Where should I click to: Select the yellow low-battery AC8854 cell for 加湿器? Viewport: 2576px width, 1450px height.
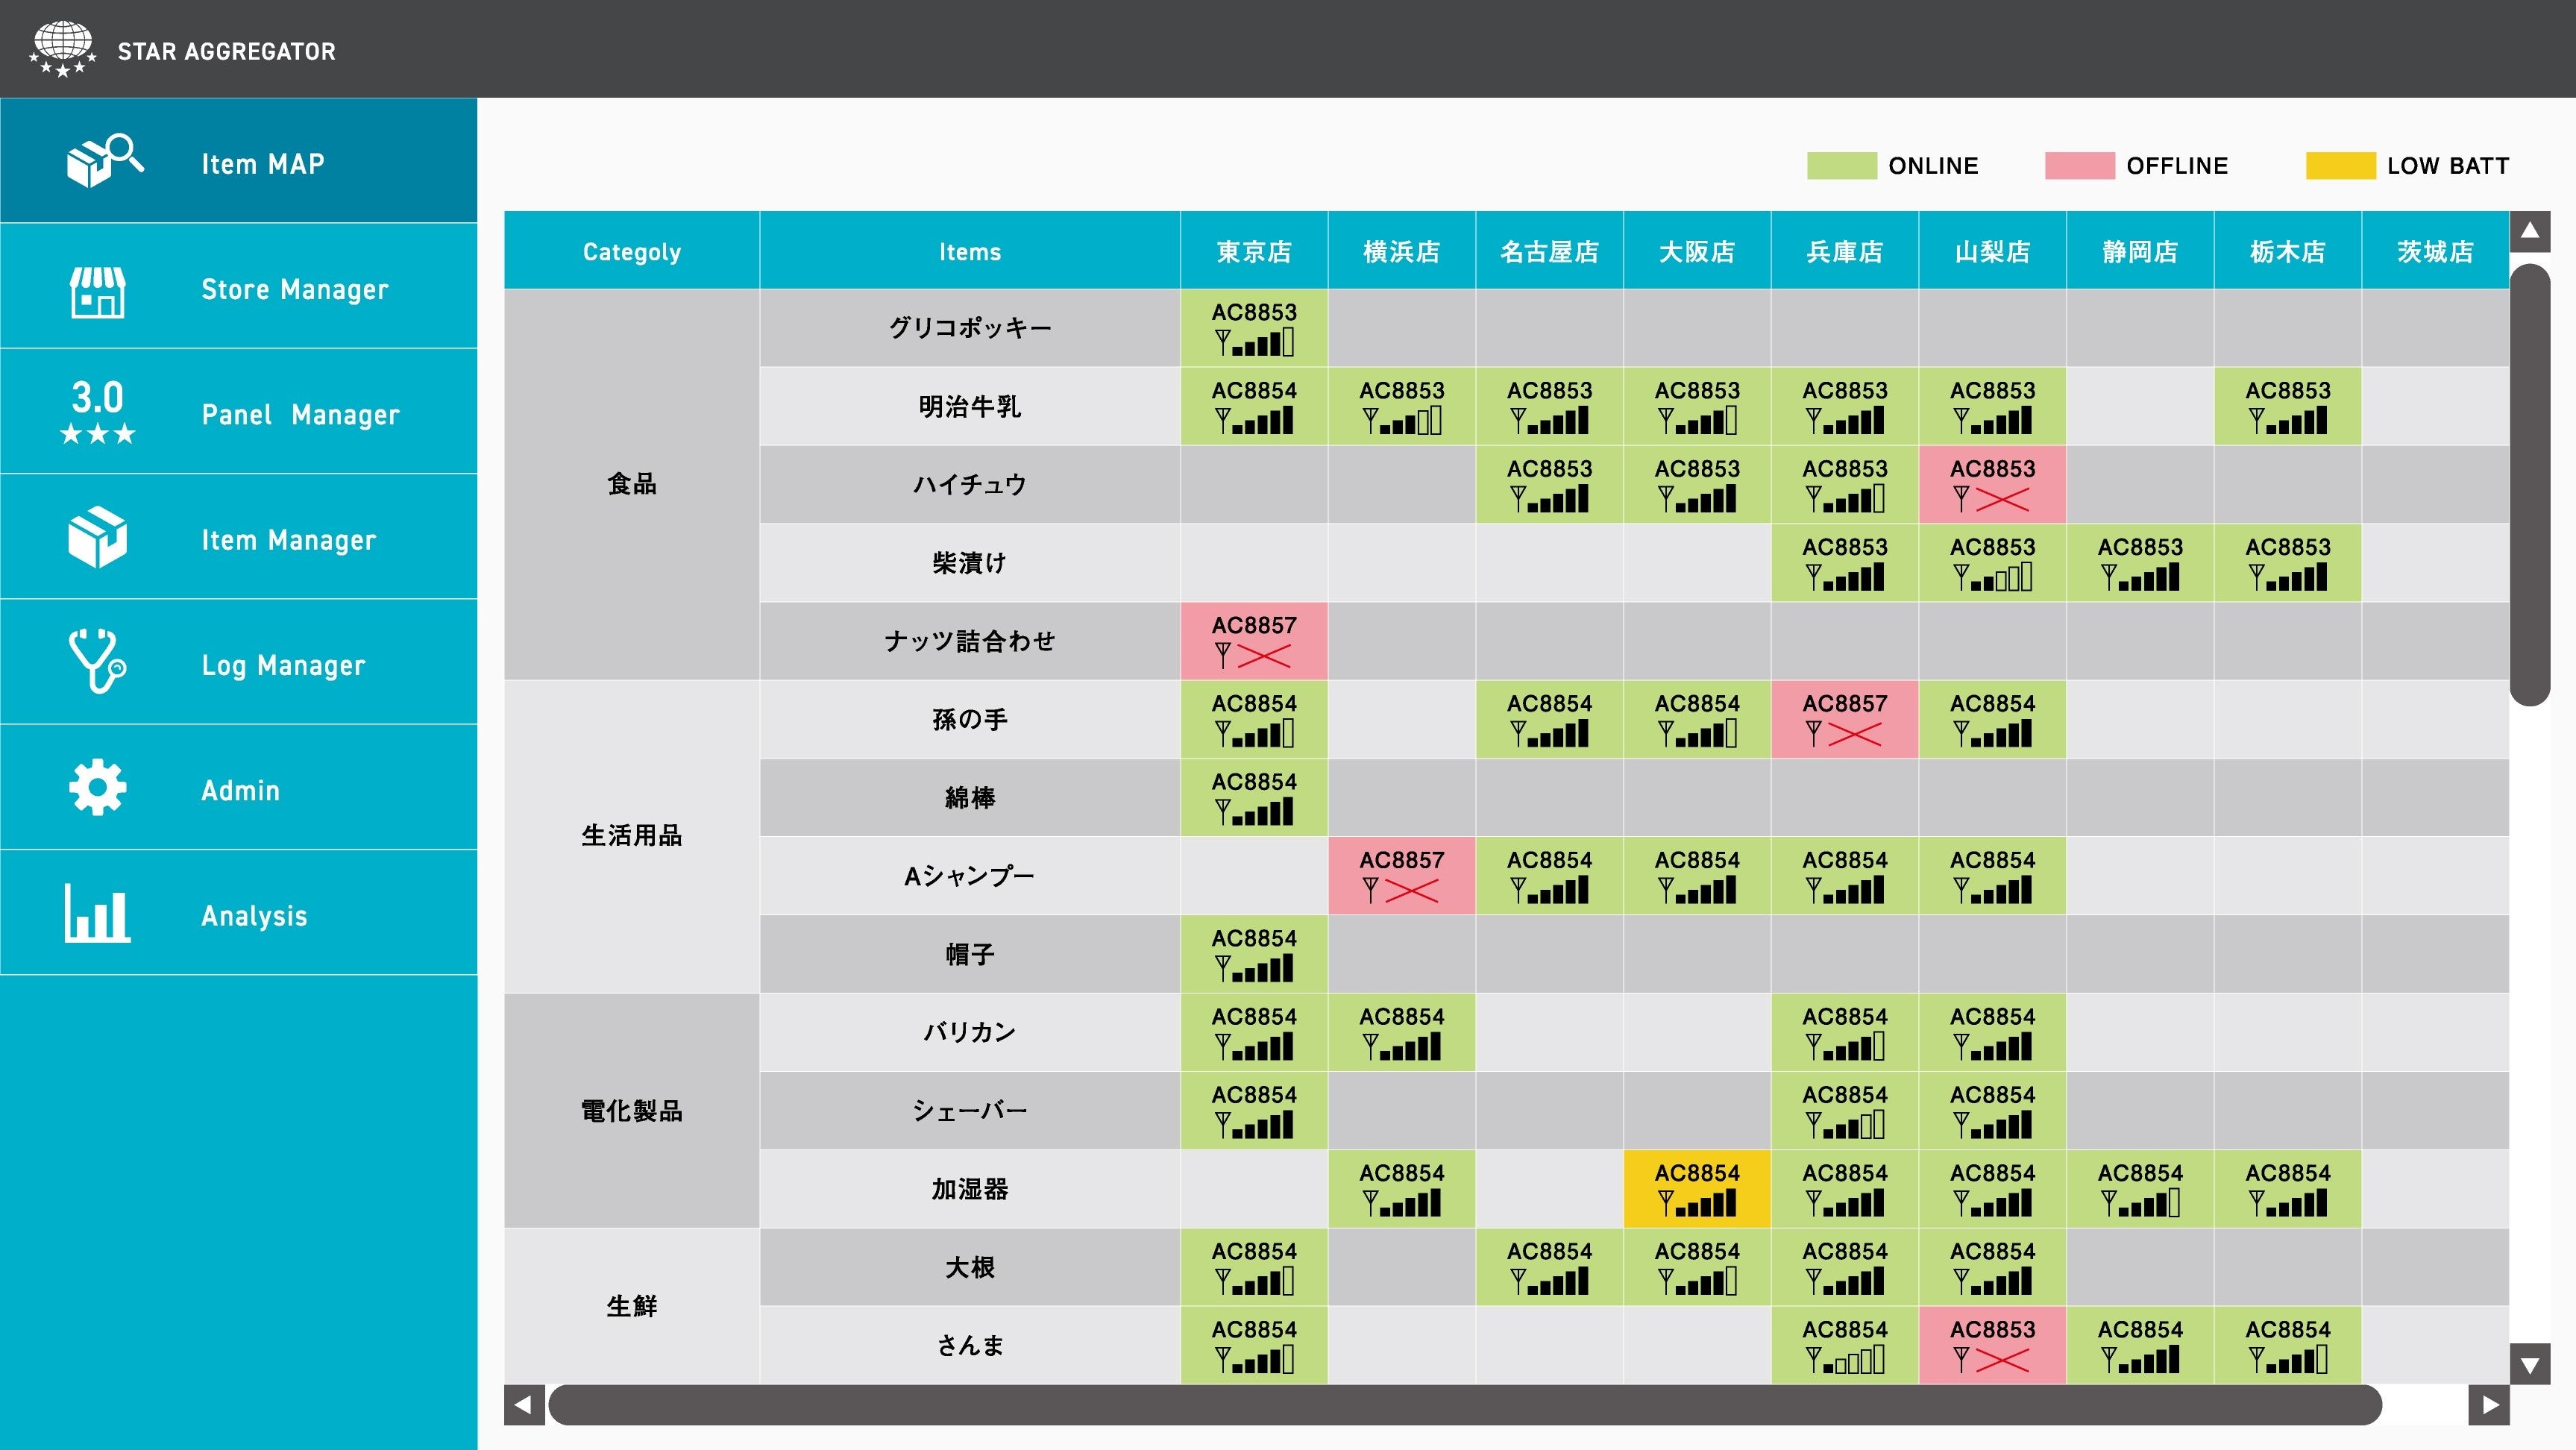1696,1188
